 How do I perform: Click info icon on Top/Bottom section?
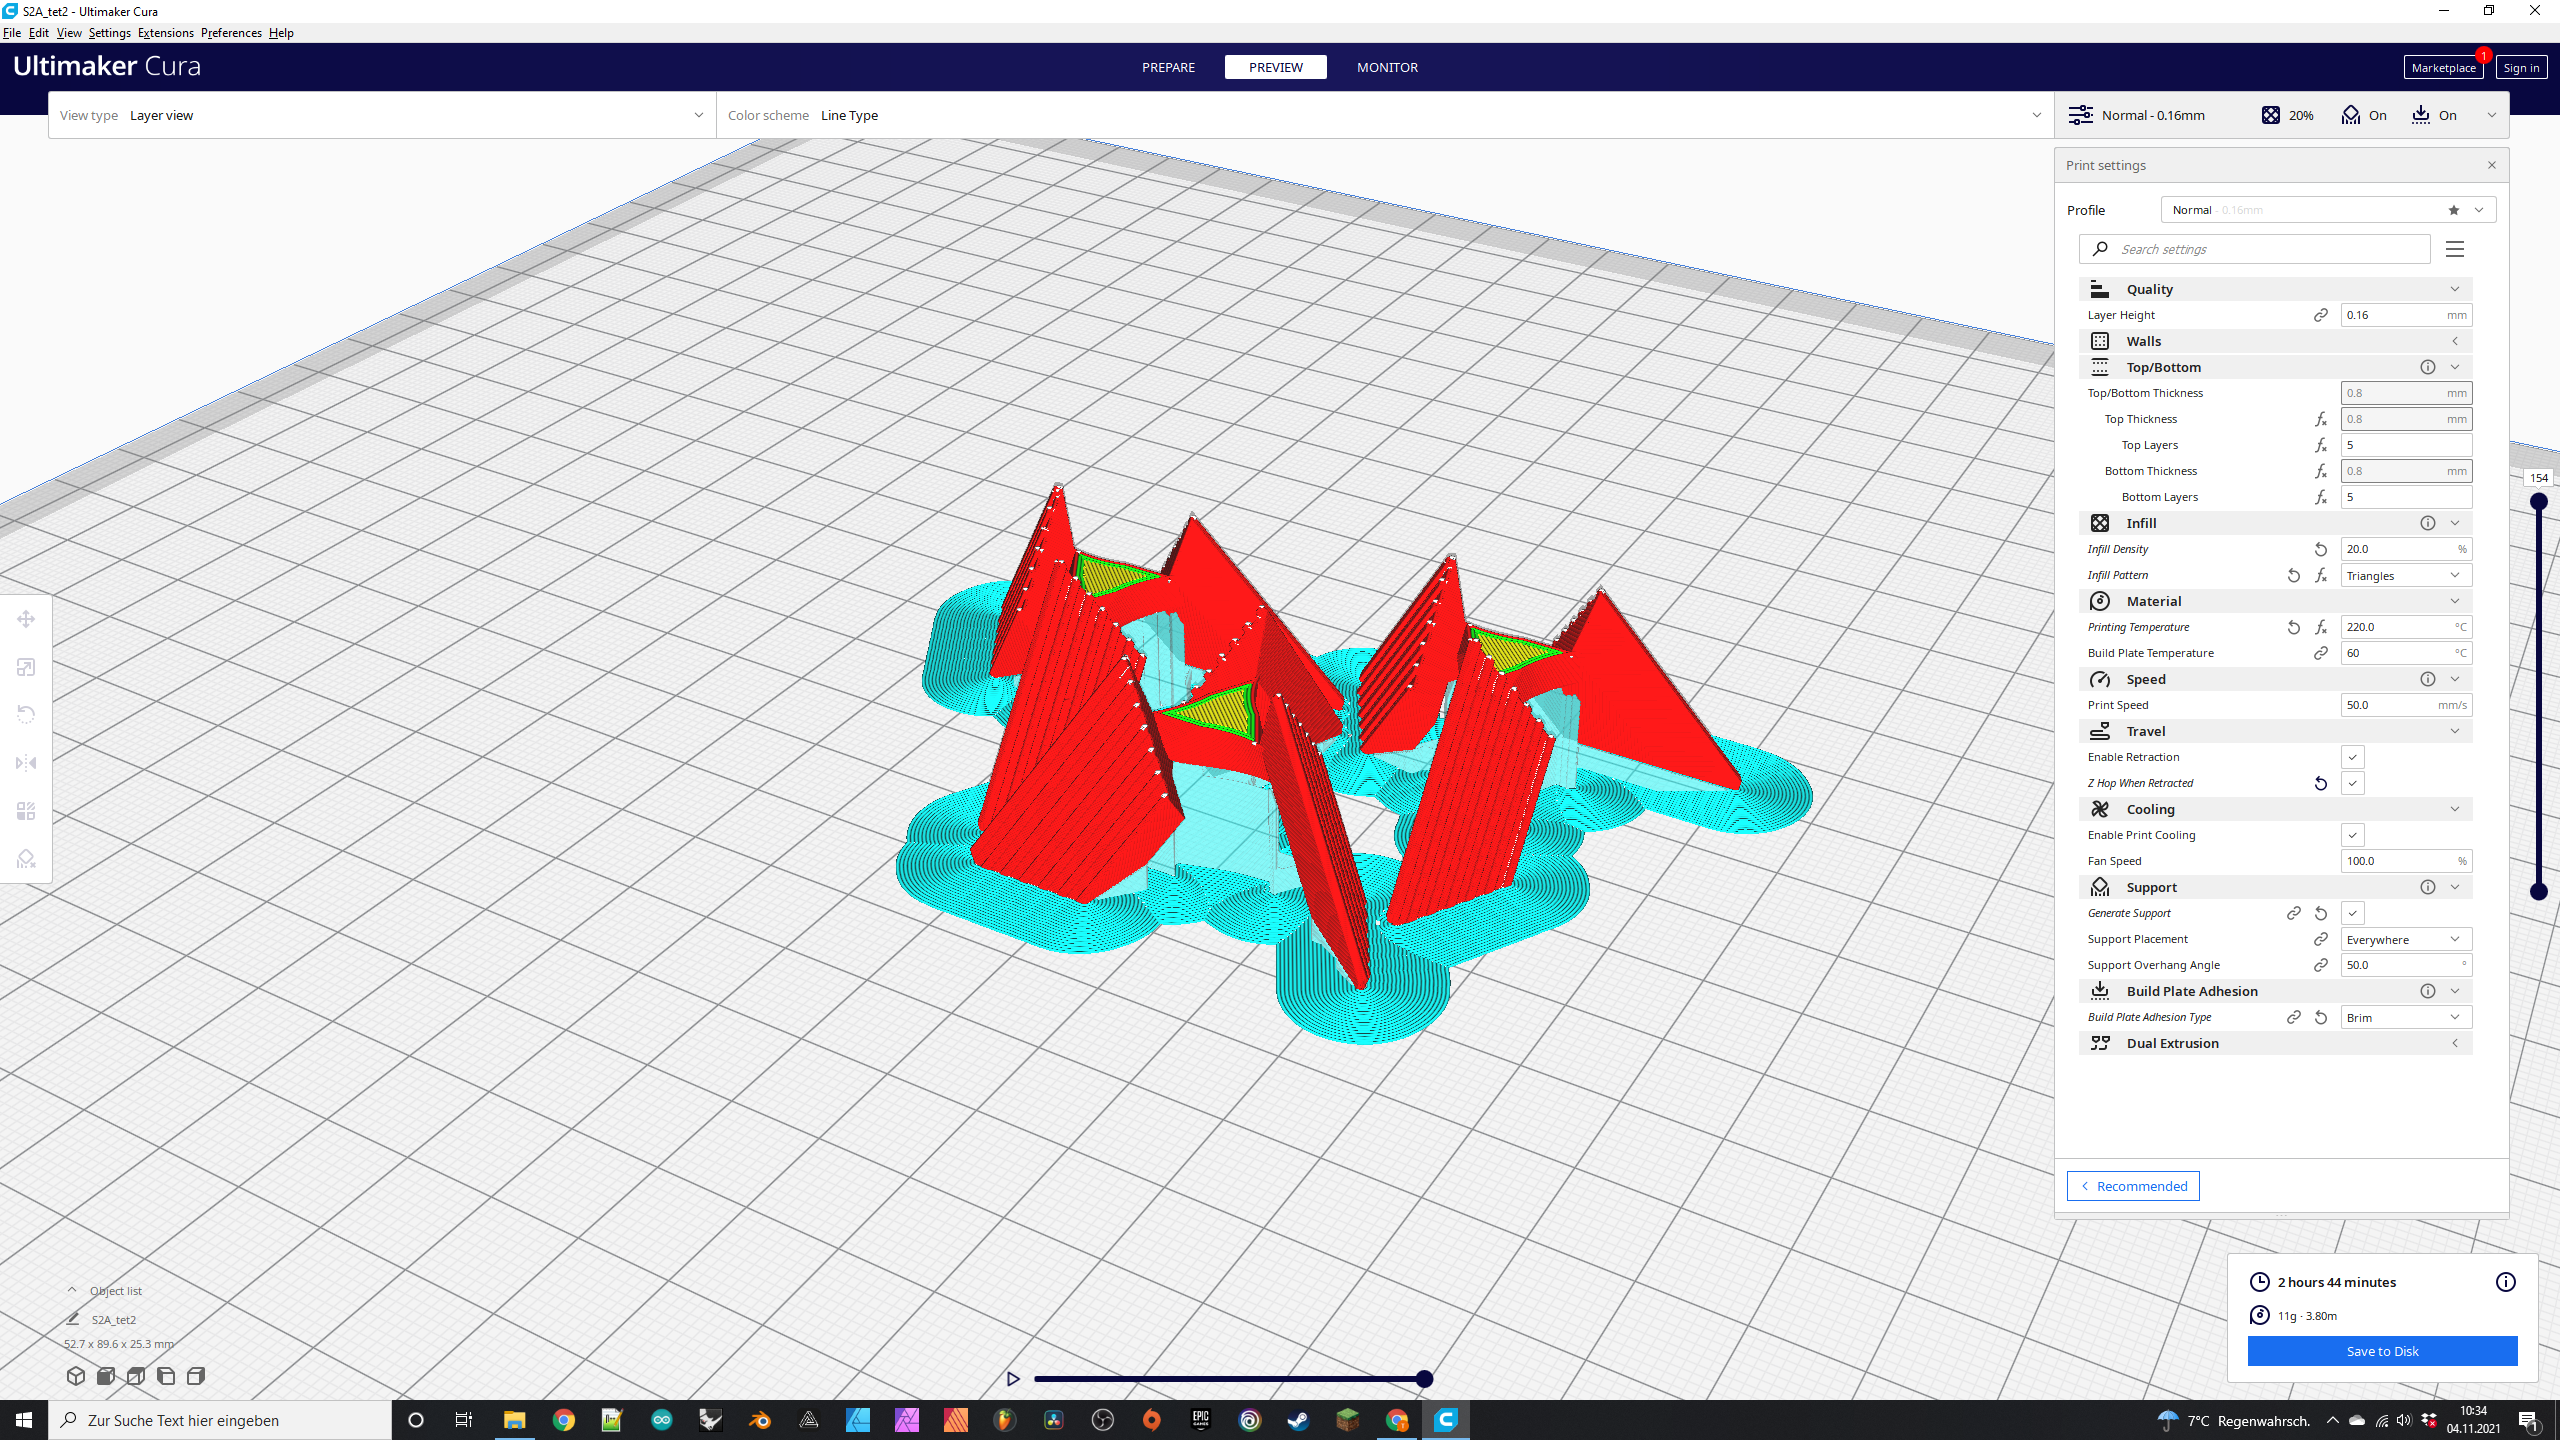[x=2427, y=367]
